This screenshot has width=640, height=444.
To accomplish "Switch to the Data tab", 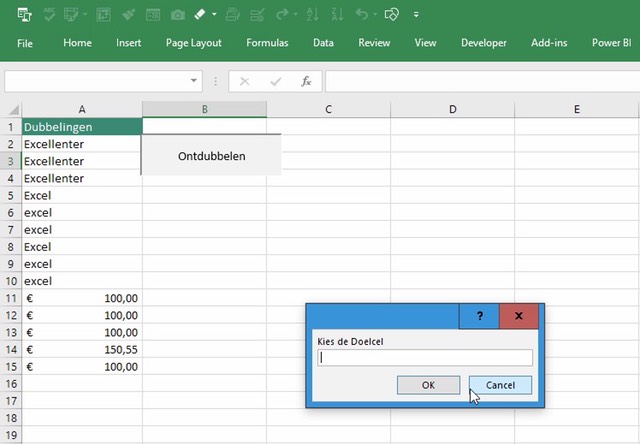I will click(323, 43).
